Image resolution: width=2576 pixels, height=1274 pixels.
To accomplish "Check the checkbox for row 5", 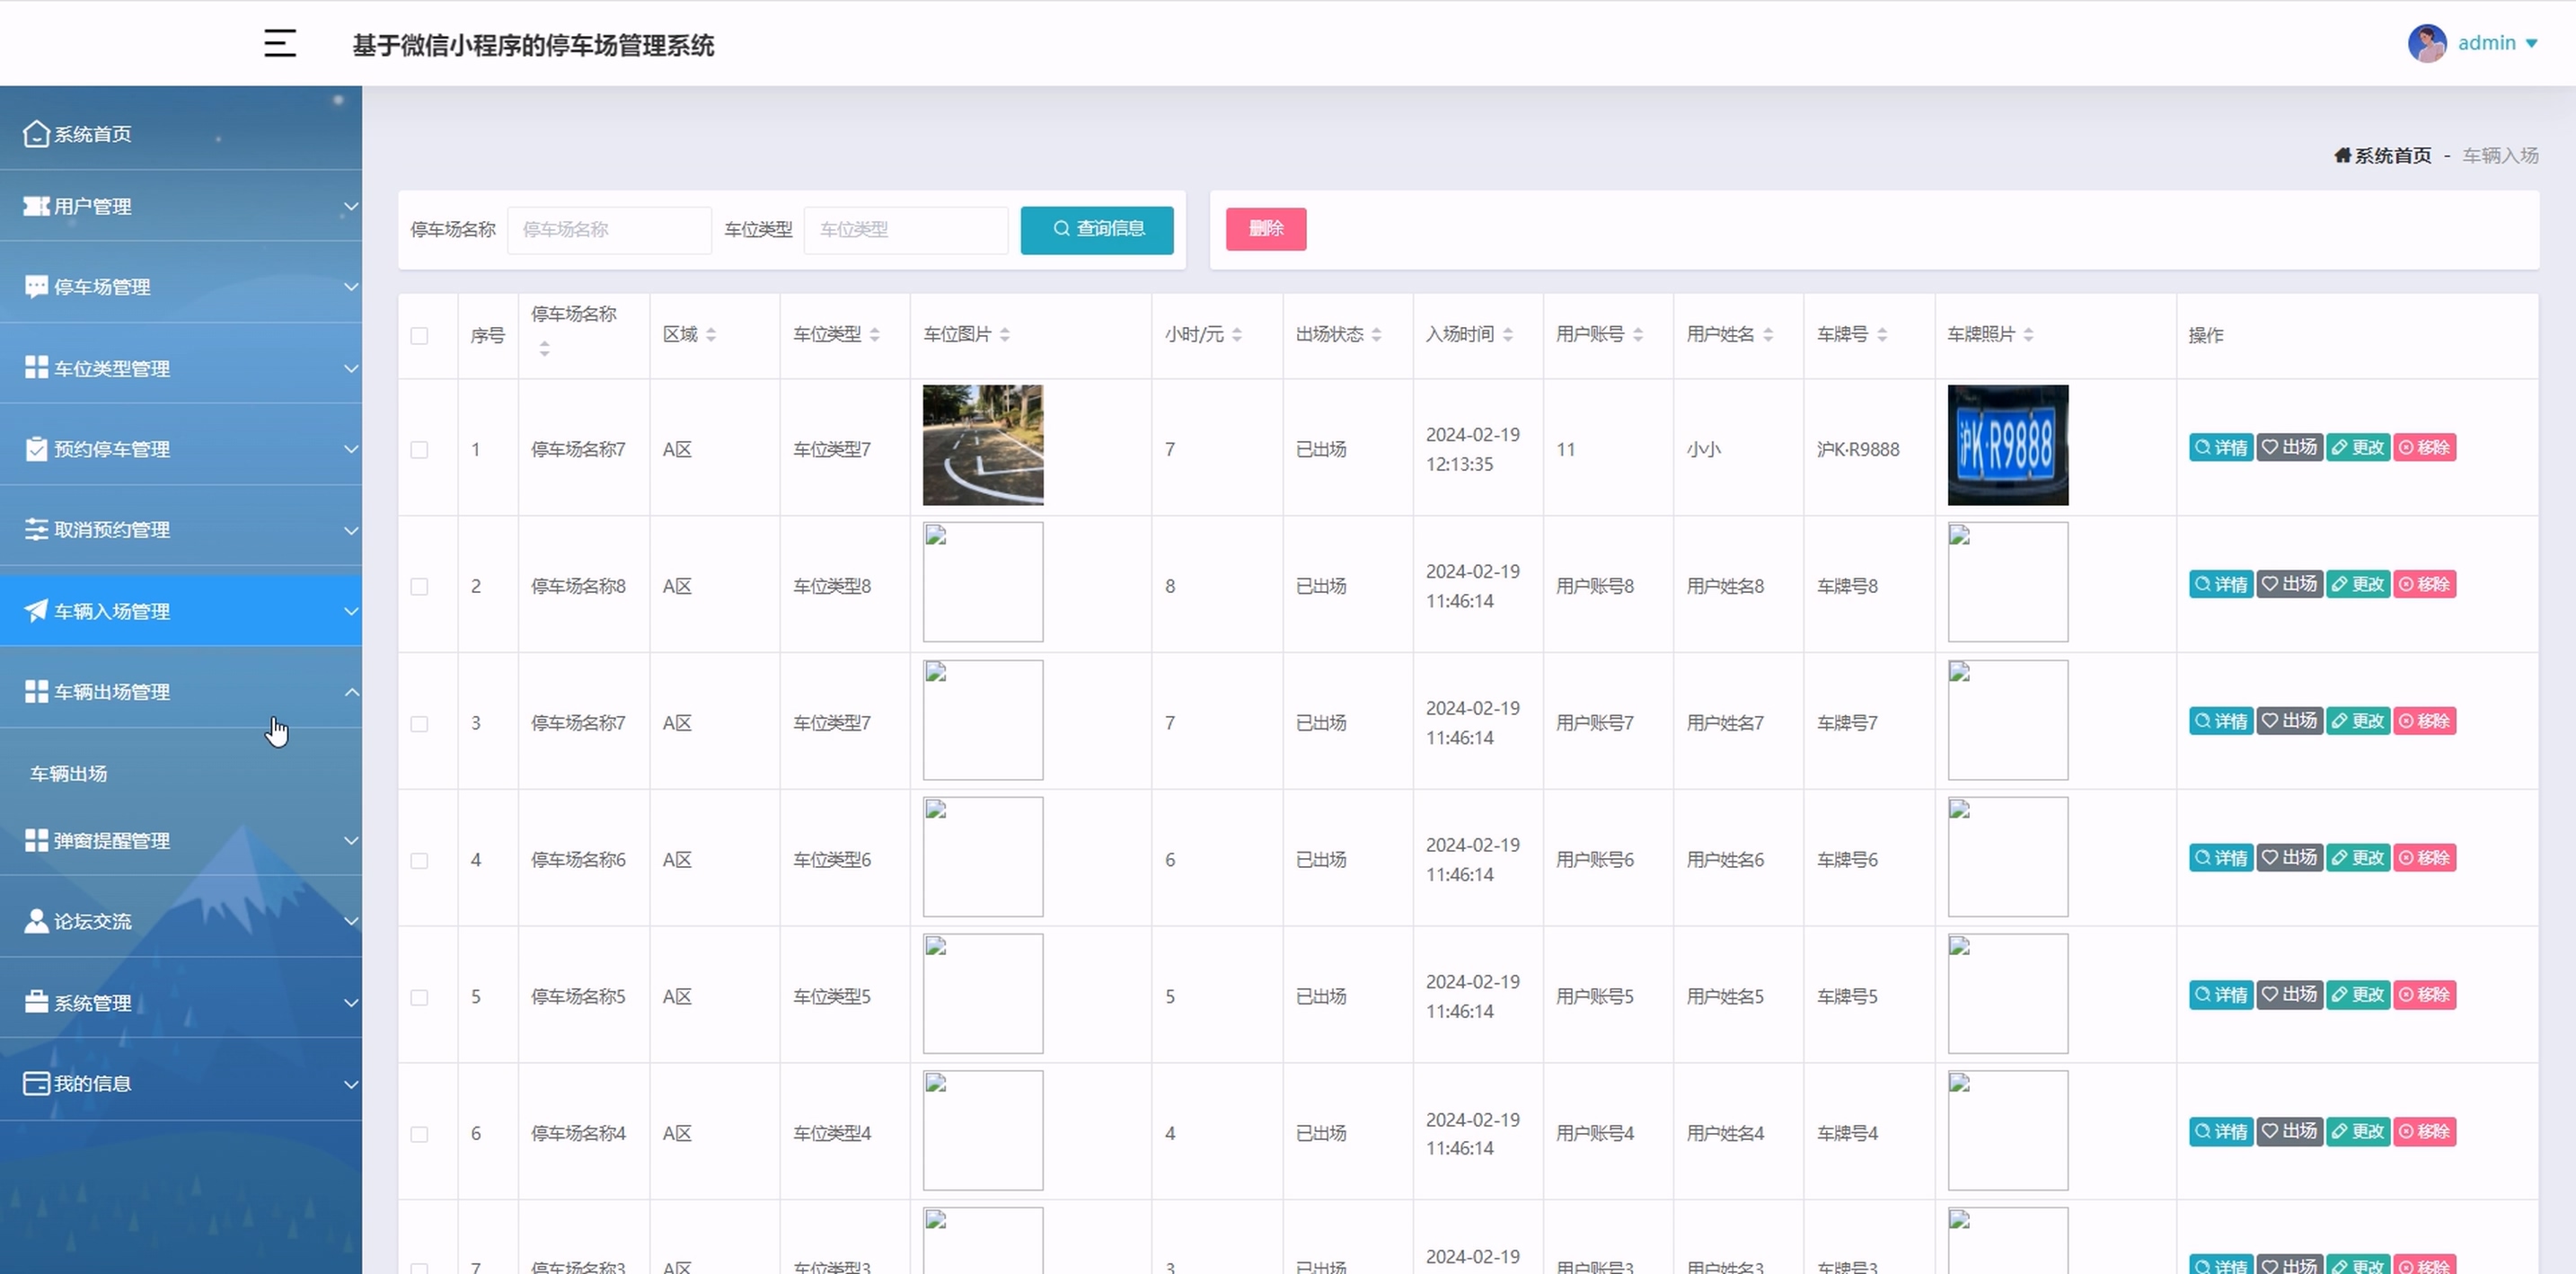I will [419, 998].
